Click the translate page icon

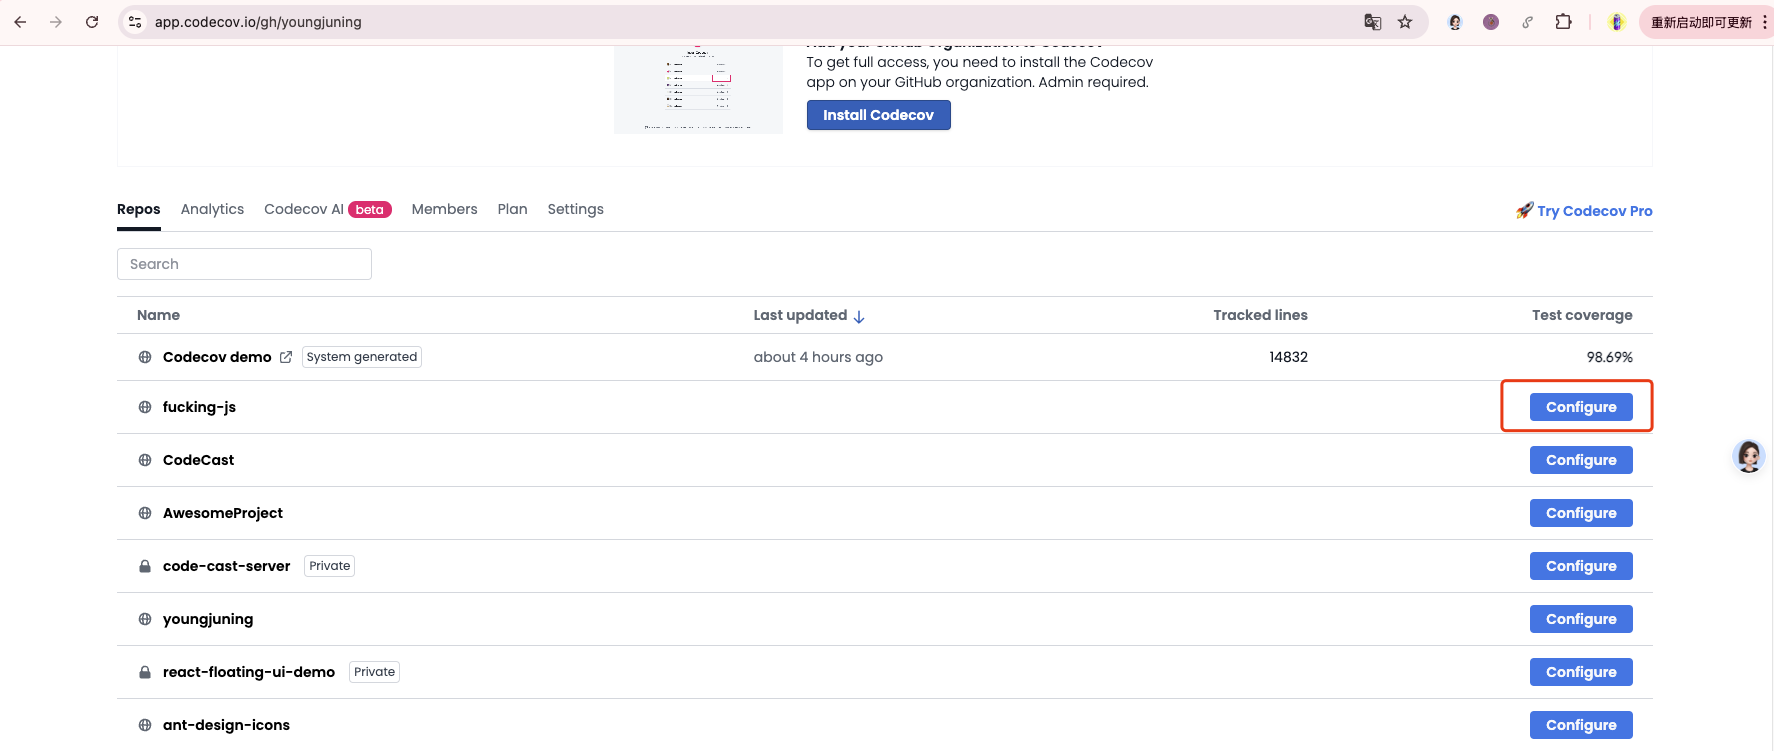pyautogui.click(x=1373, y=22)
